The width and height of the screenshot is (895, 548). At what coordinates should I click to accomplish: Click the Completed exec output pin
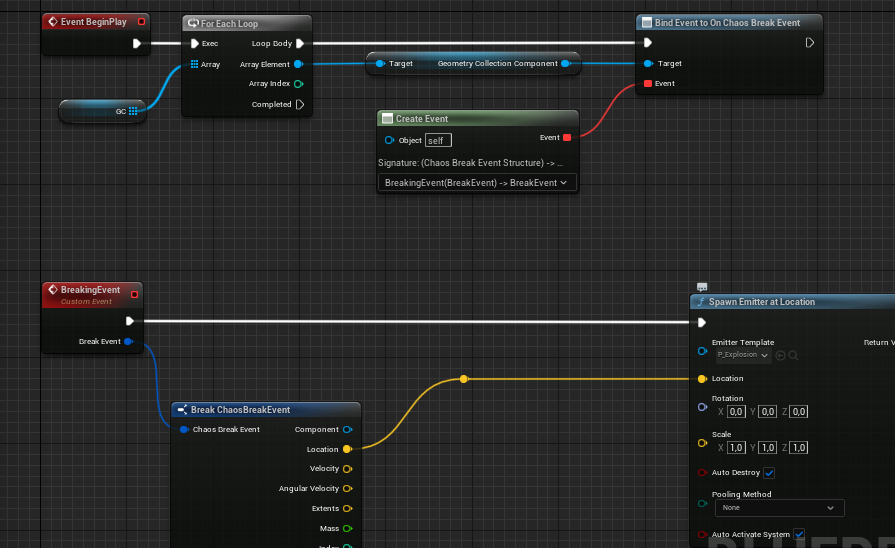pos(300,104)
